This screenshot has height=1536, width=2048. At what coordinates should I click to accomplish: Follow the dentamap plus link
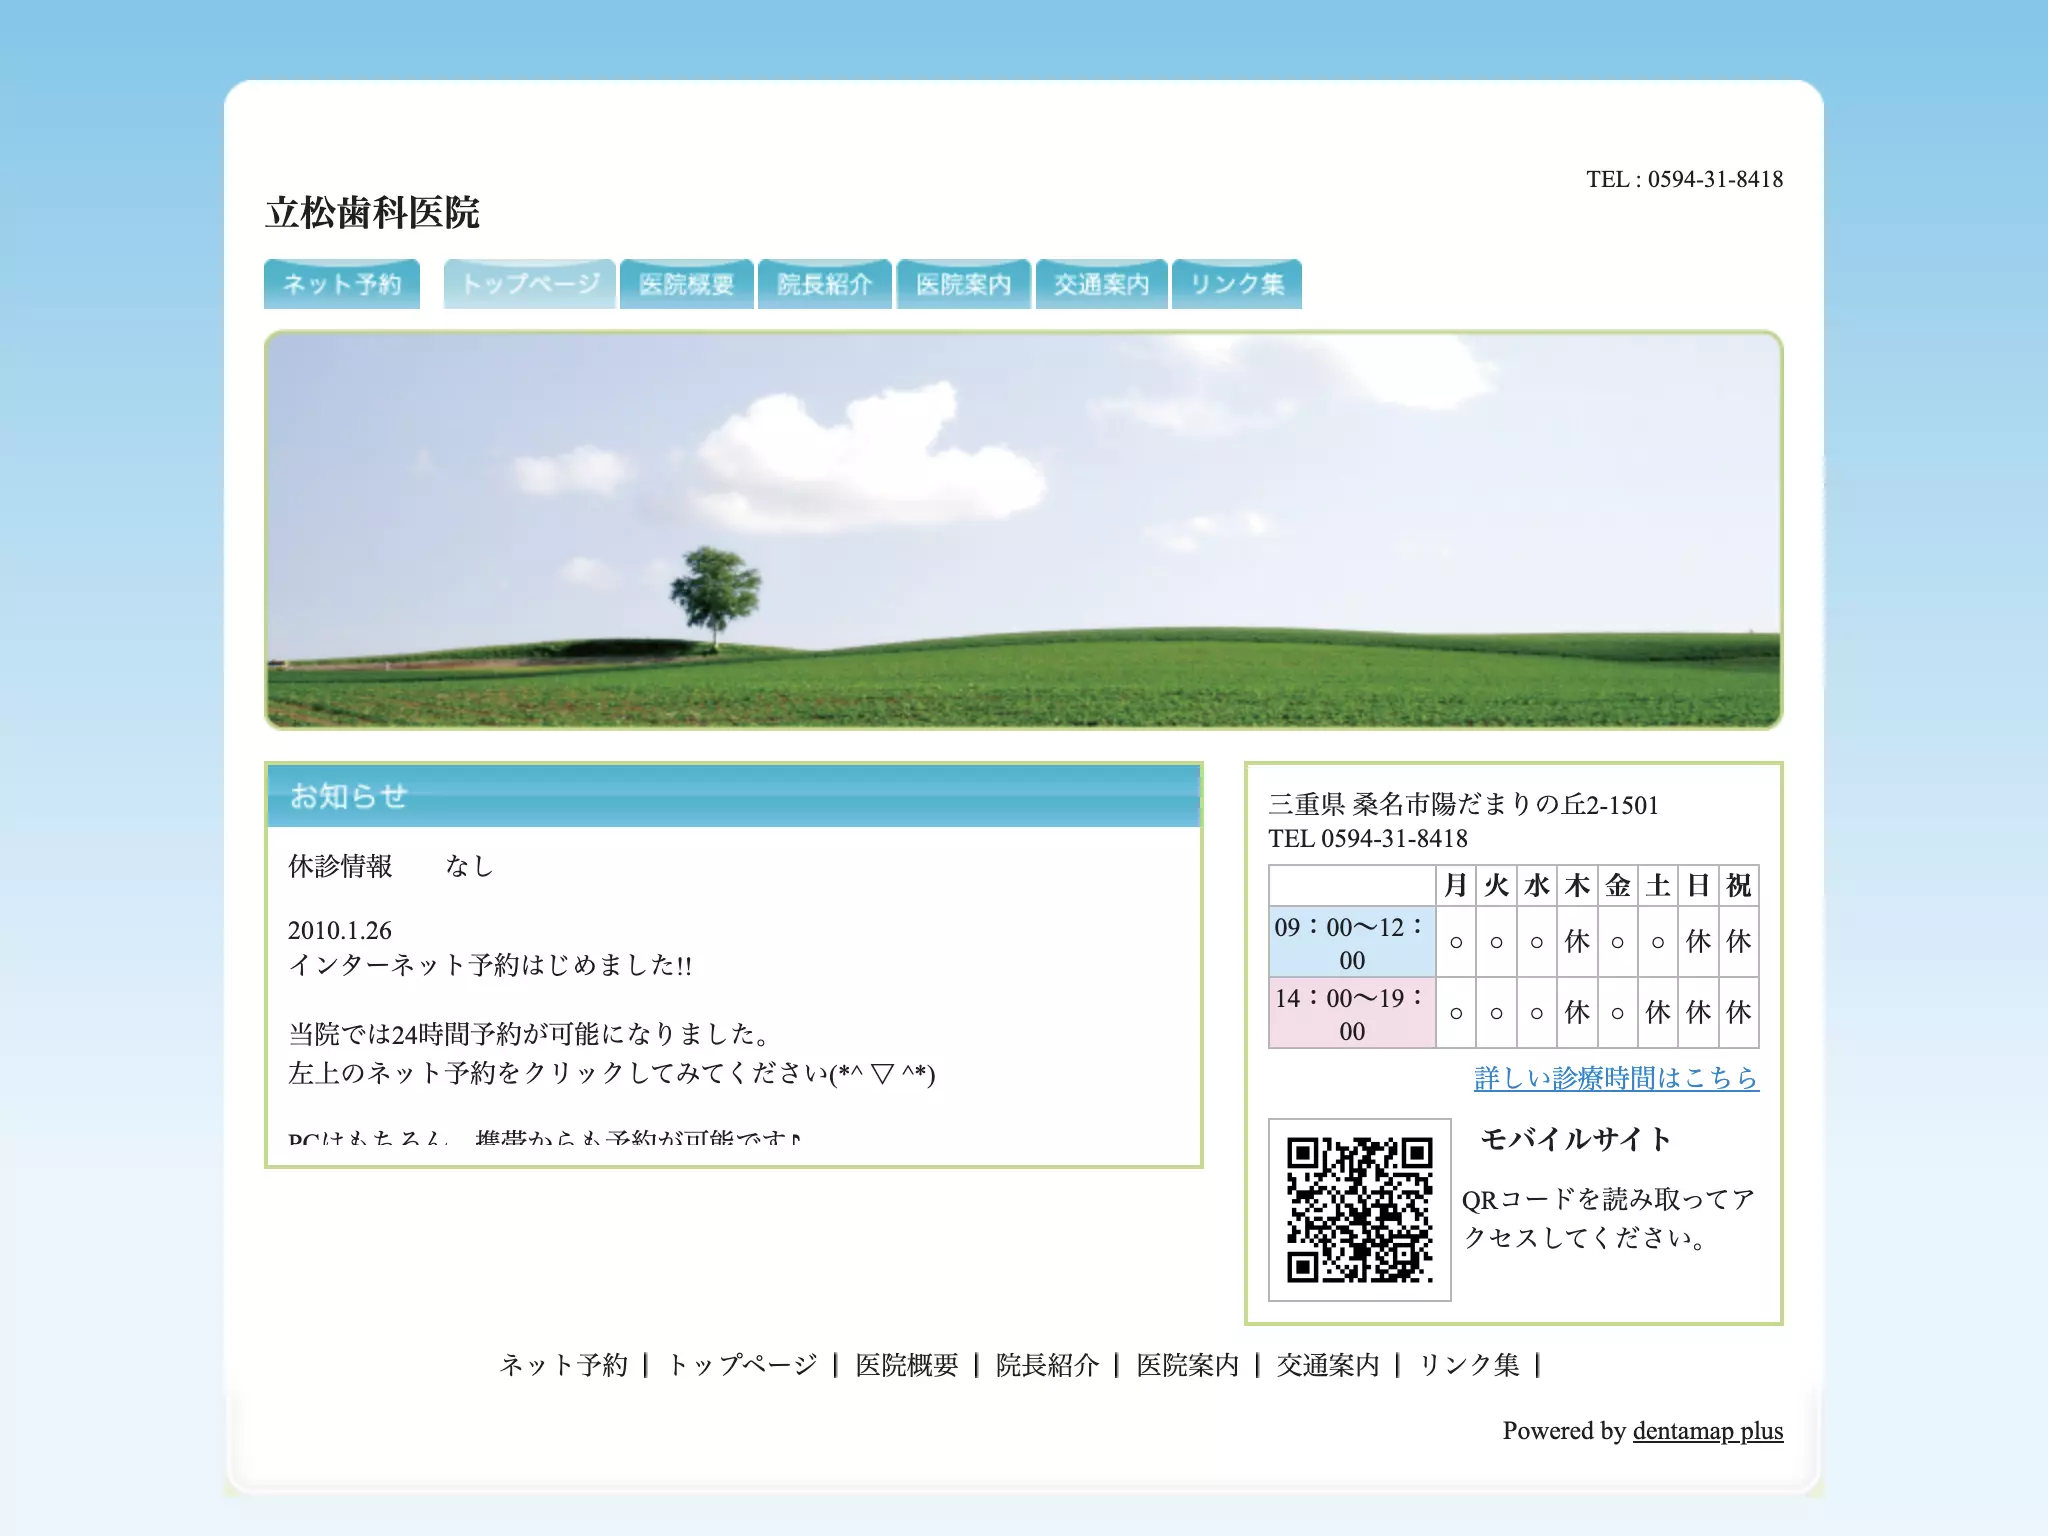point(1708,1431)
